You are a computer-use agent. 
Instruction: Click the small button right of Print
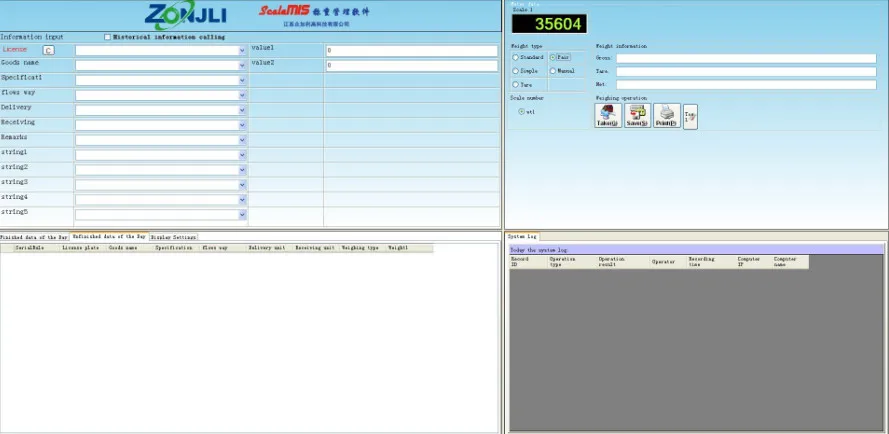tap(690, 116)
